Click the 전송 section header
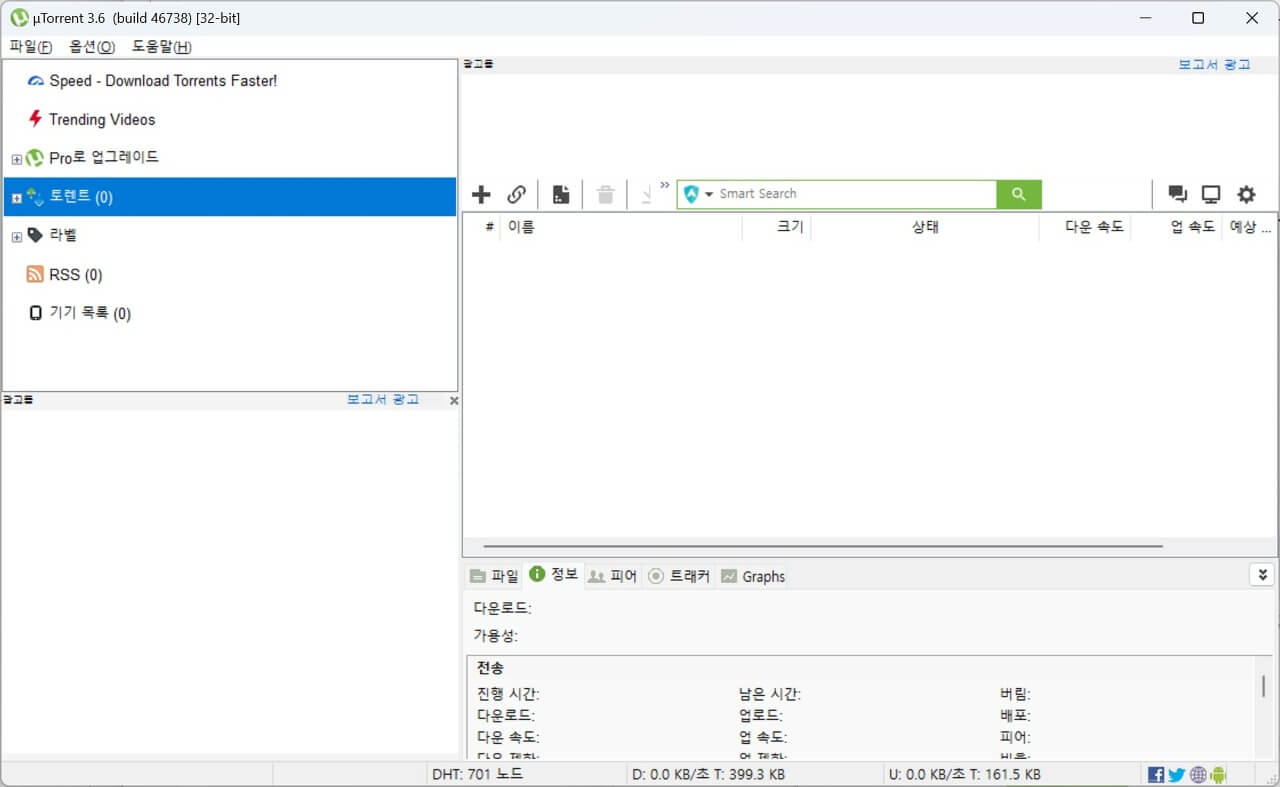This screenshot has height=787, width=1280. [490, 668]
